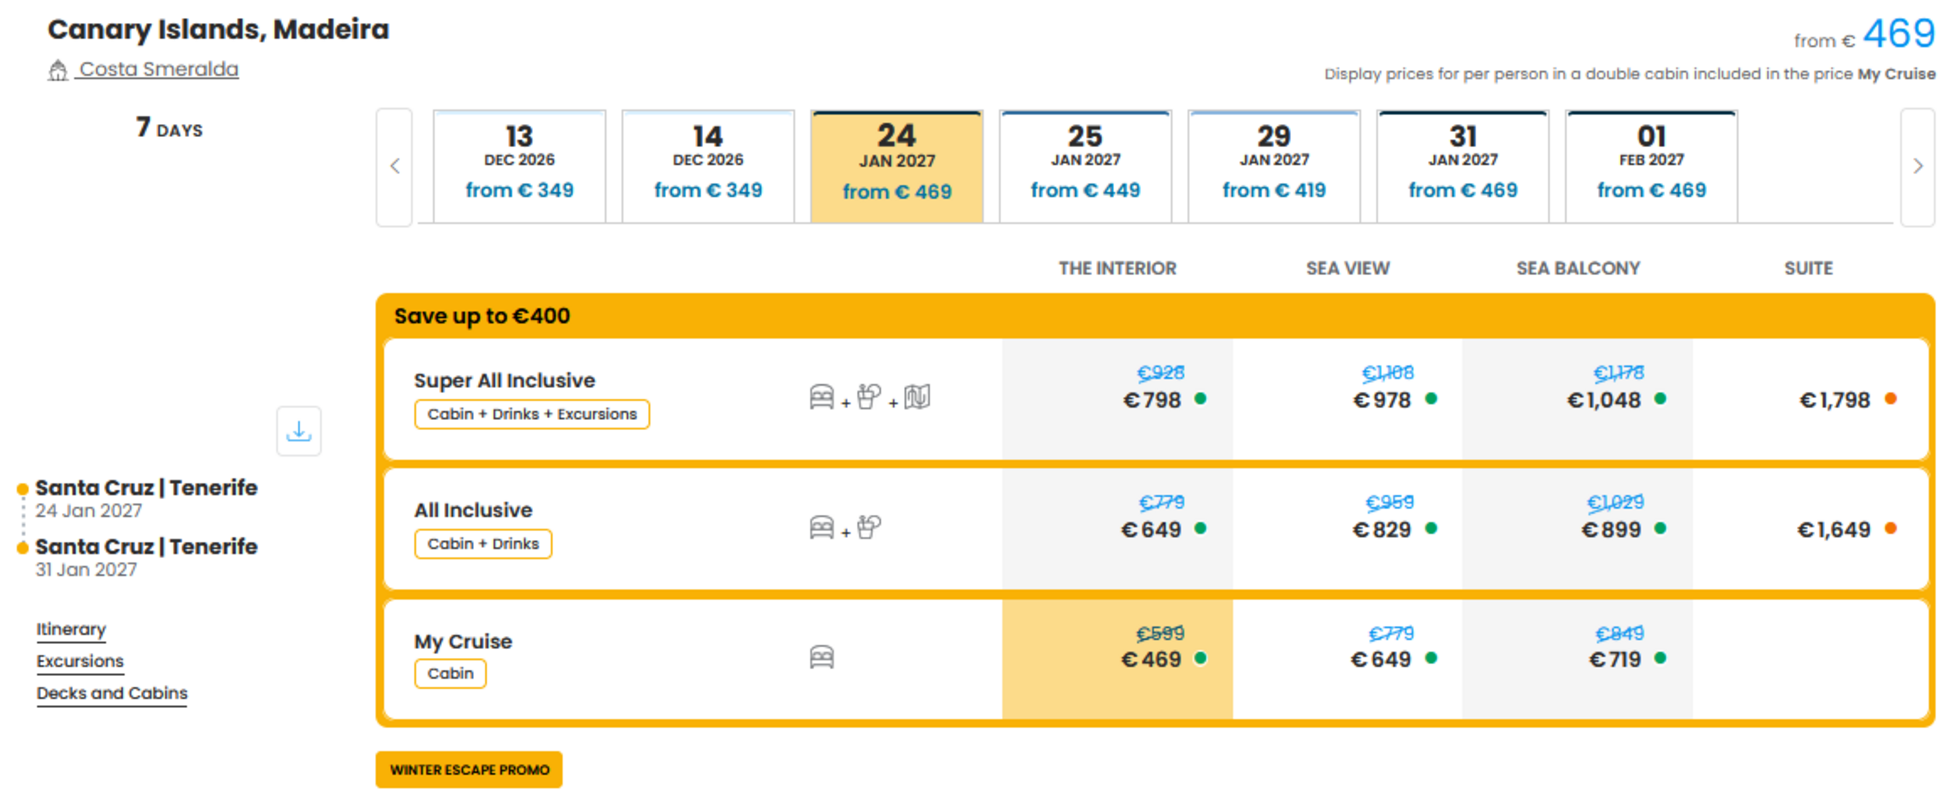Open the Costa Smeralda ship link

pos(159,69)
